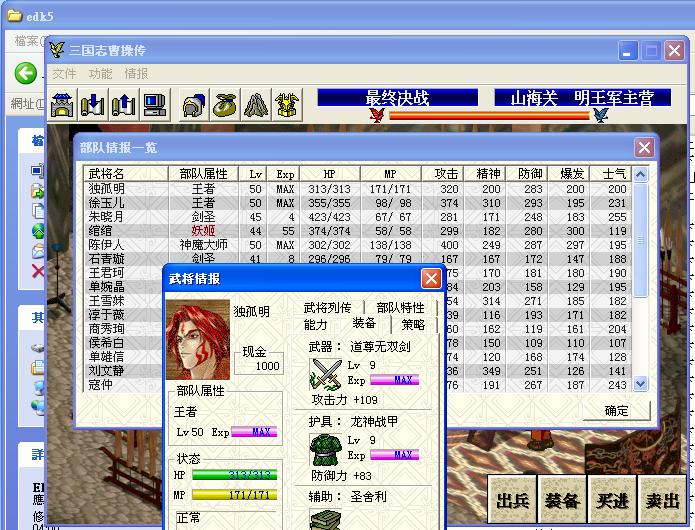Click the tent icon in the toolbar
Viewport: 695px width, 530px height.
[x=257, y=104]
